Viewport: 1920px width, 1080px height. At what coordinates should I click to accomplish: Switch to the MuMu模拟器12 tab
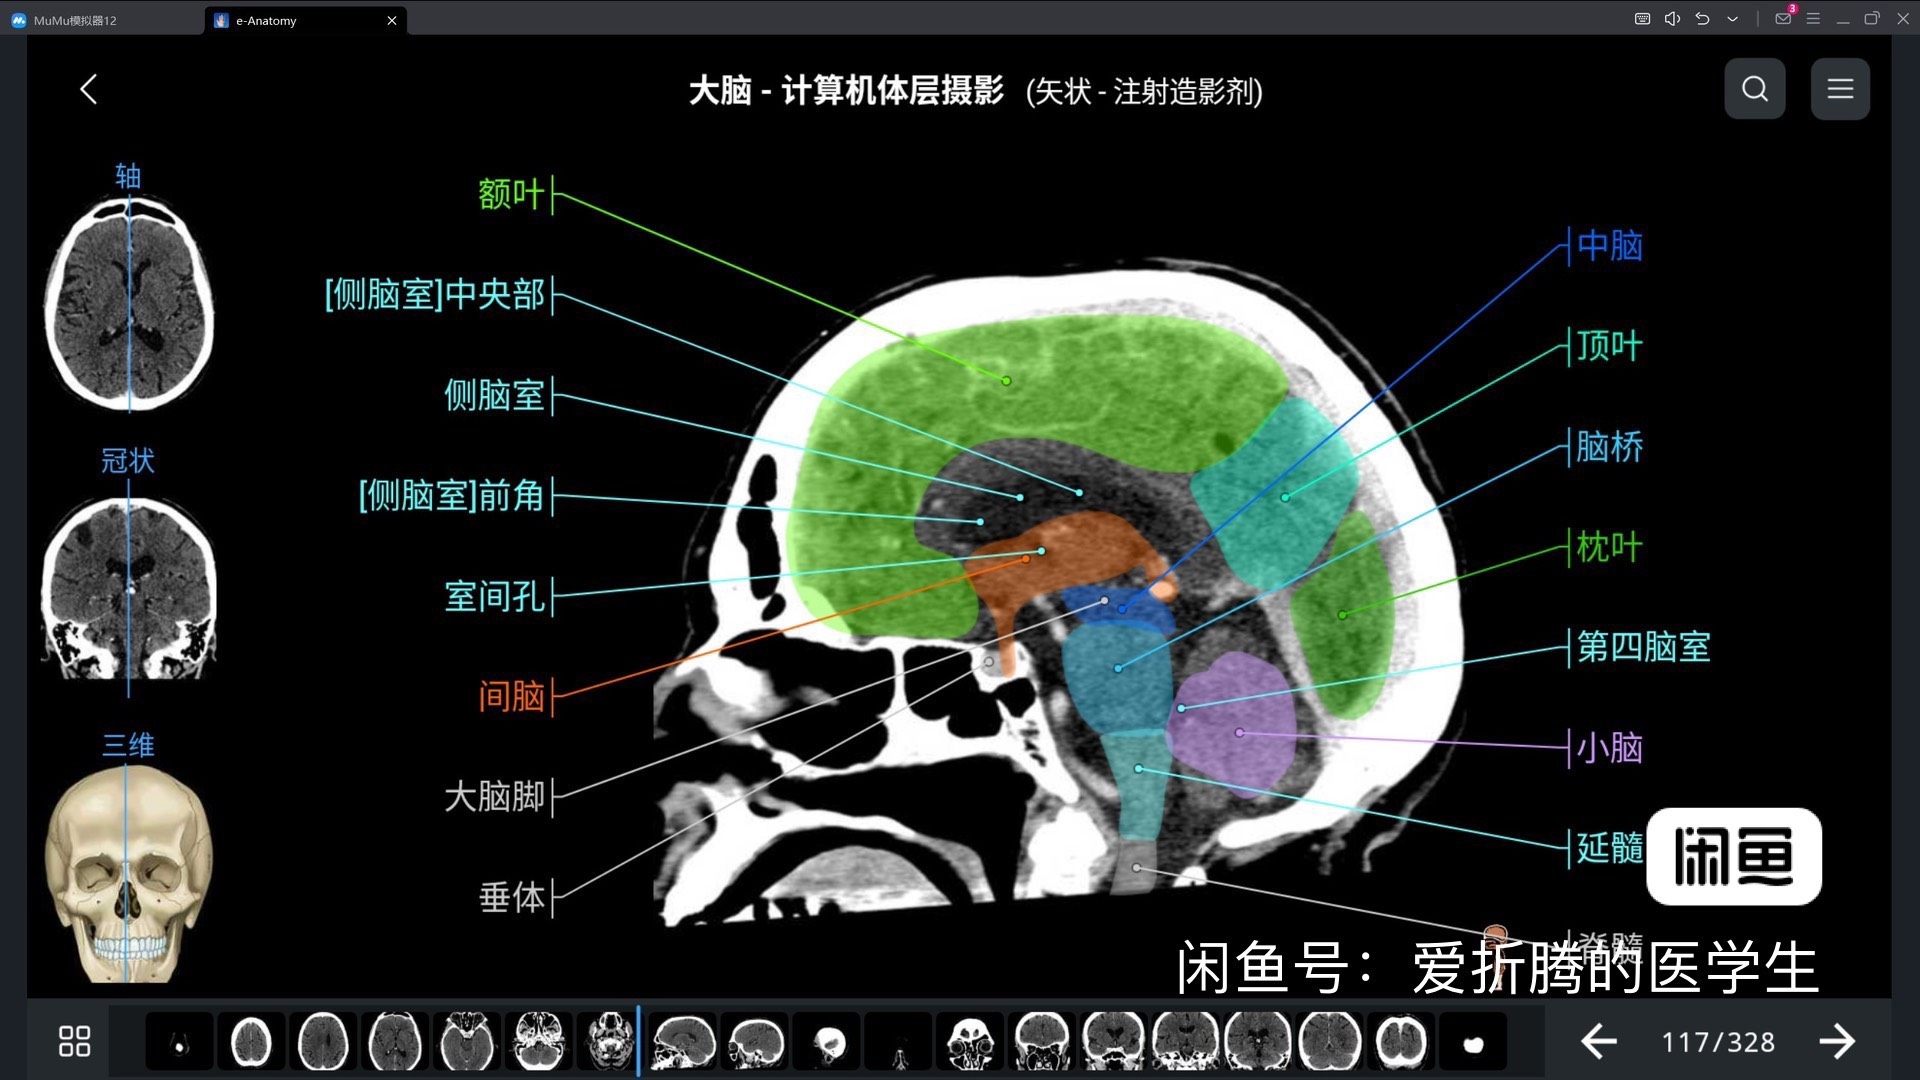point(75,20)
